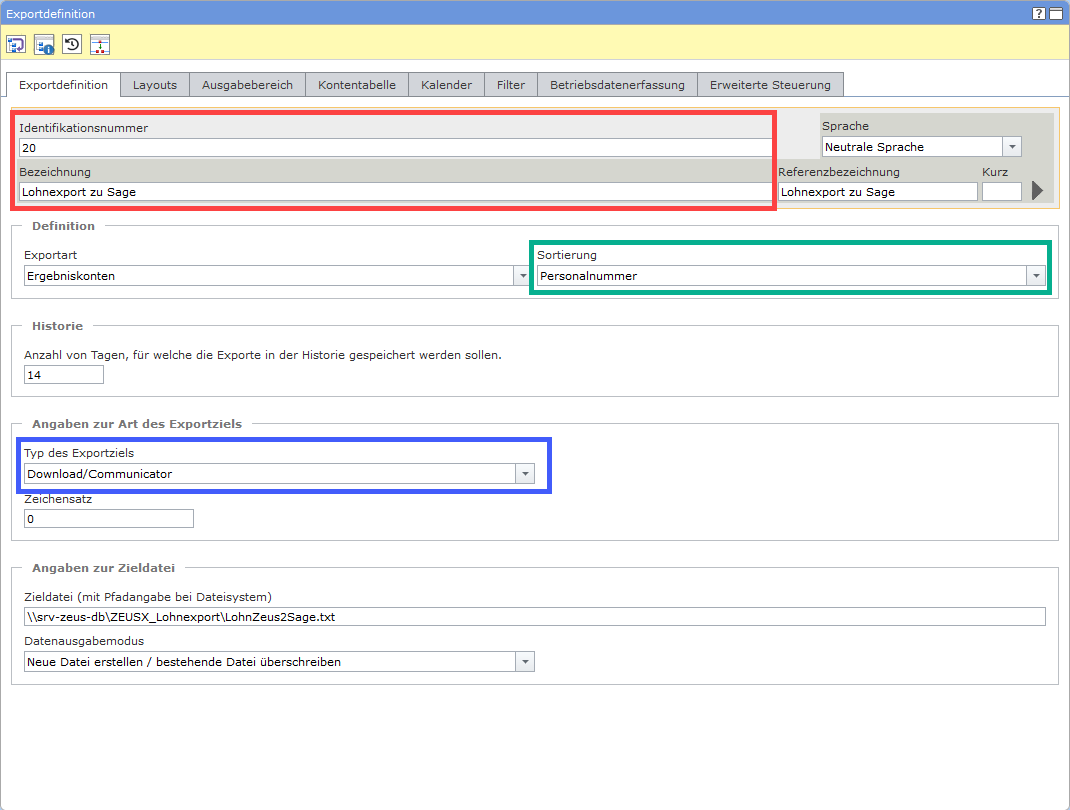Click the history days field showing 14
1070x810 pixels.
pyautogui.click(x=64, y=375)
